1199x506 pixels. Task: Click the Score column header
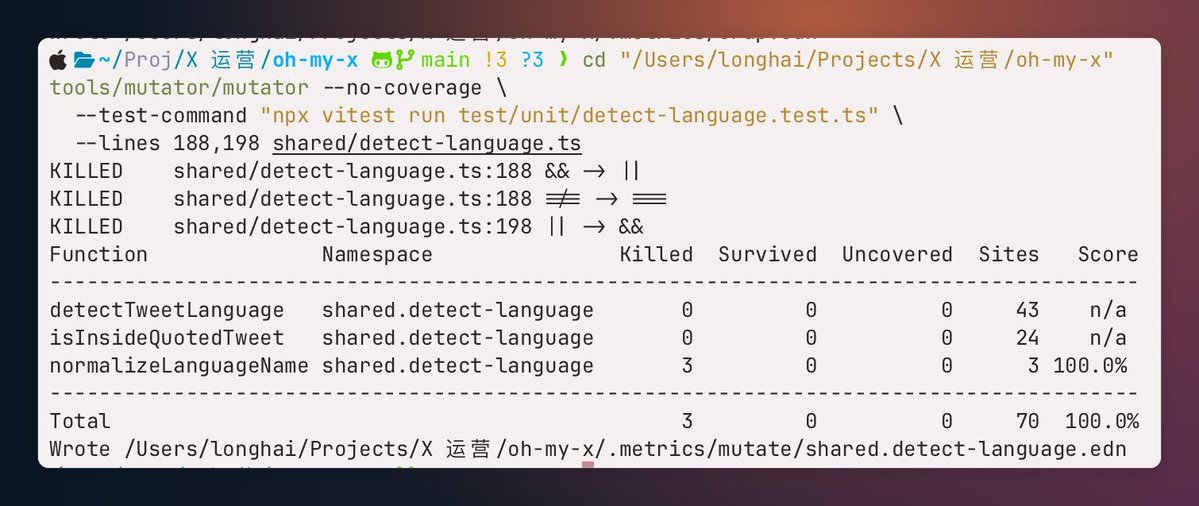(x=1108, y=255)
